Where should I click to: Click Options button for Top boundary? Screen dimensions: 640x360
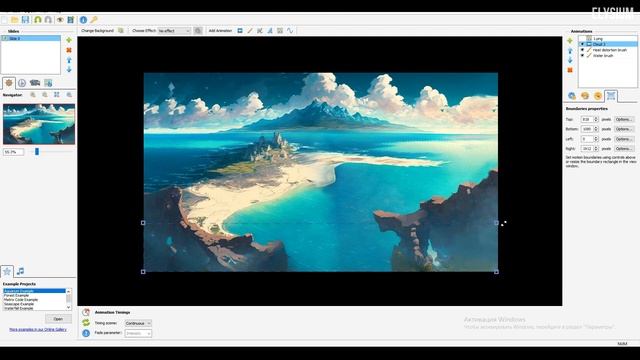624,119
